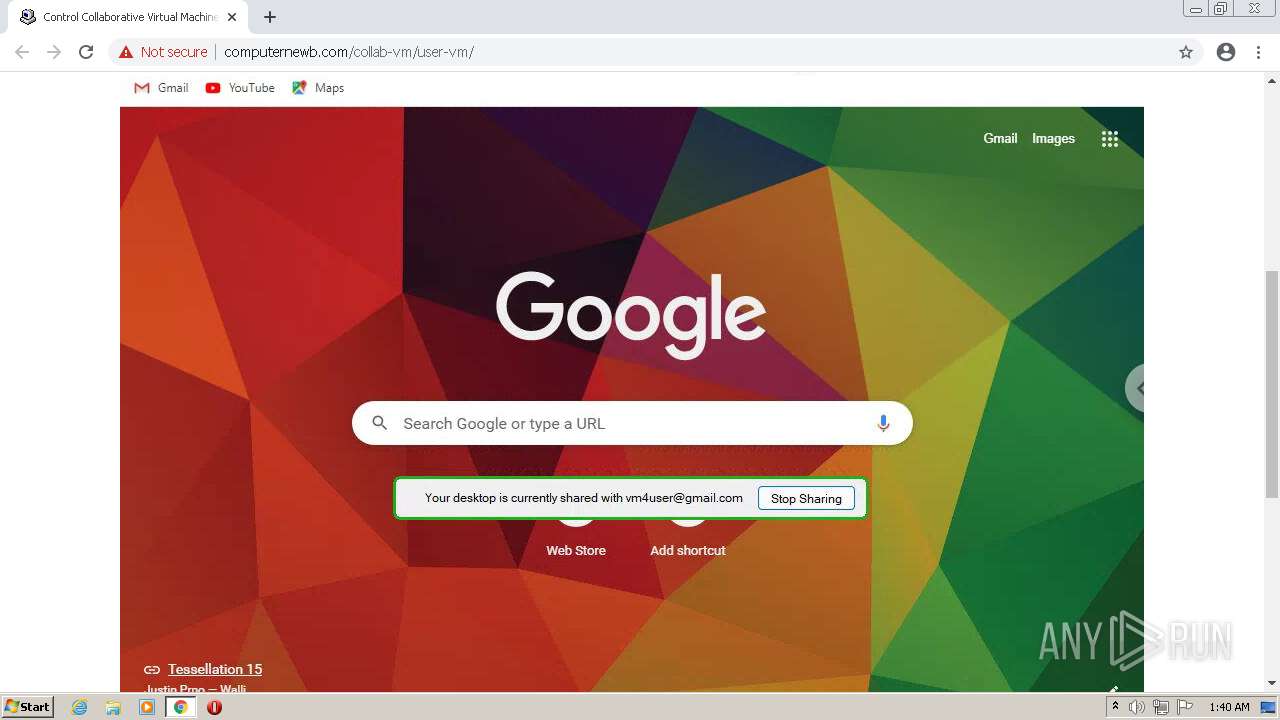The width and height of the screenshot is (1280, 720).
Task: Click the Not secure warning icon
Action: tap(125, 52)
